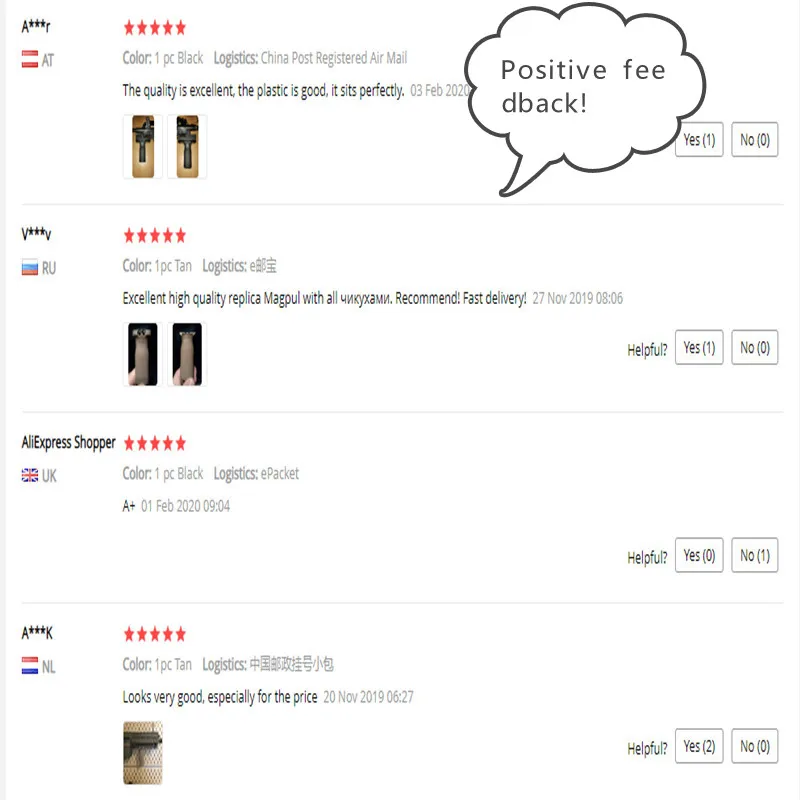Viewport: 800px width, 800px height.
Task: Click Netherlands flag icon beside NL
Action: point(30,666)
